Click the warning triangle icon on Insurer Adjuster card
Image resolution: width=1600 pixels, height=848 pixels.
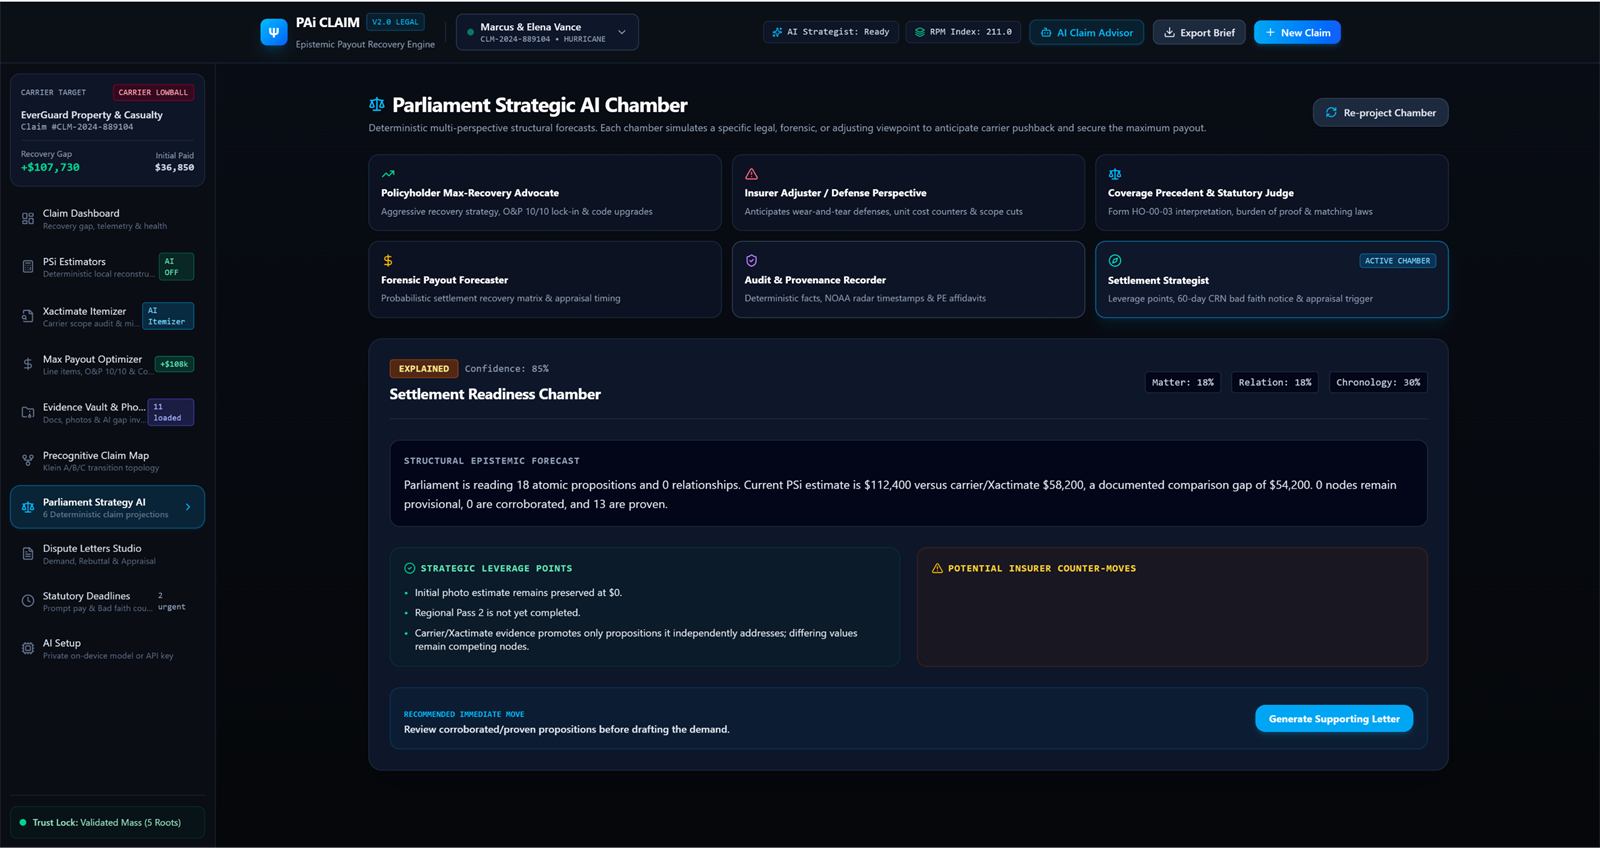[x=751, y=174]
